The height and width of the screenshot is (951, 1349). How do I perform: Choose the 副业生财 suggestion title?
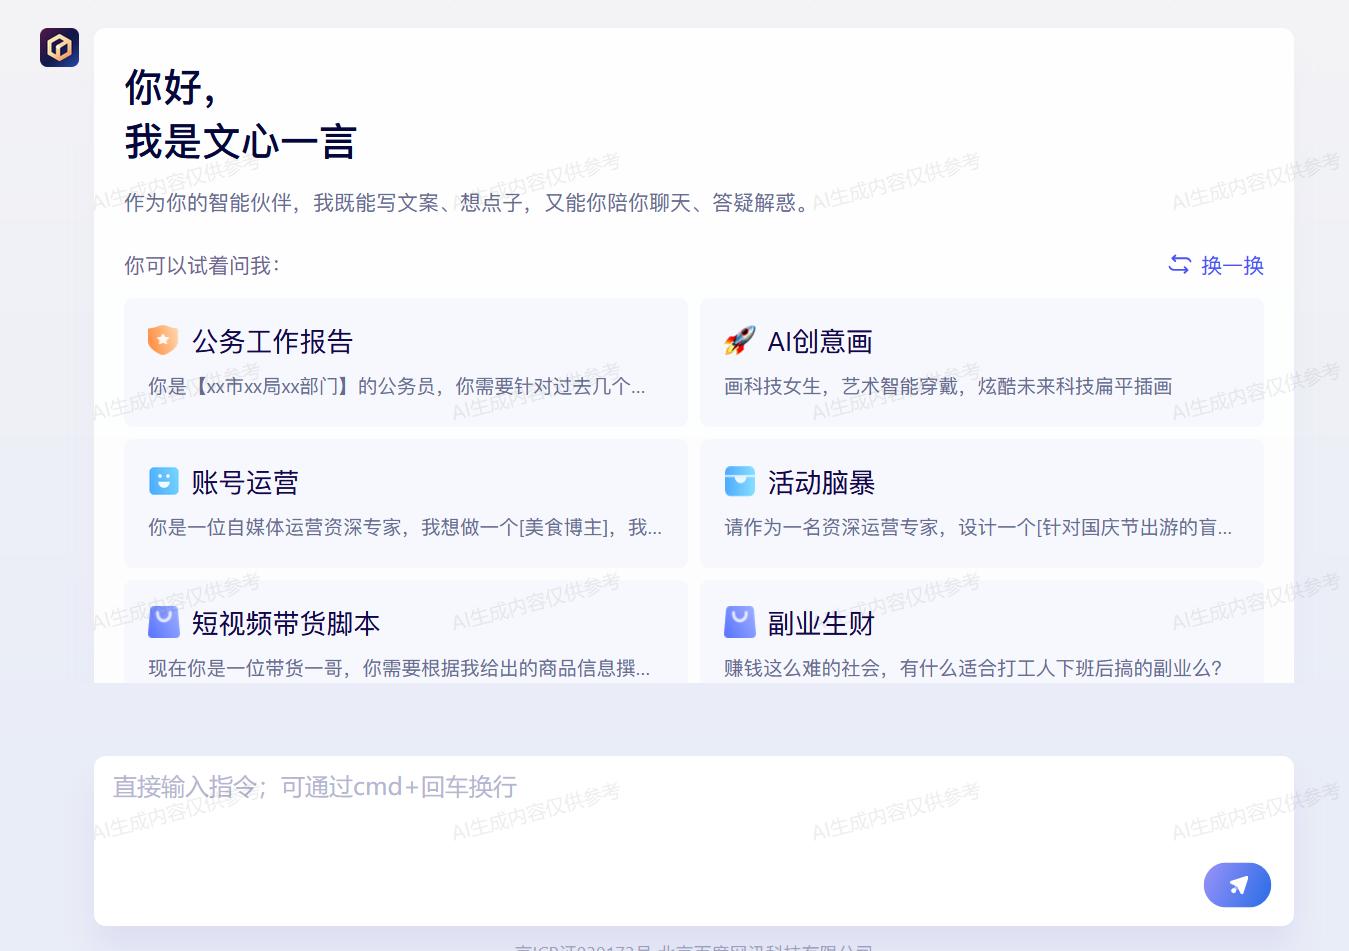[x=821, y=624]
